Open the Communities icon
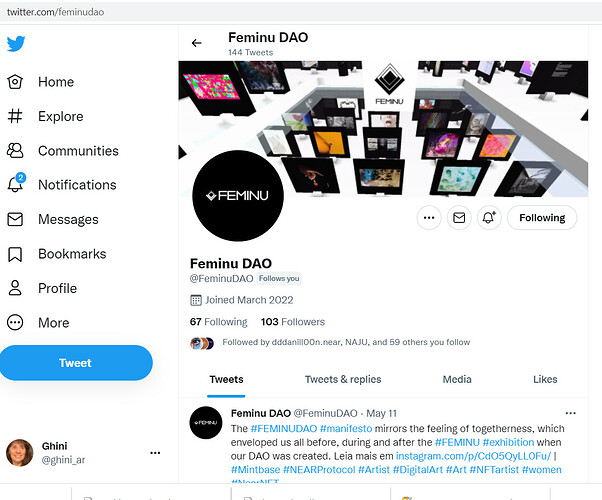602x500 pixels. coord(15,151)
